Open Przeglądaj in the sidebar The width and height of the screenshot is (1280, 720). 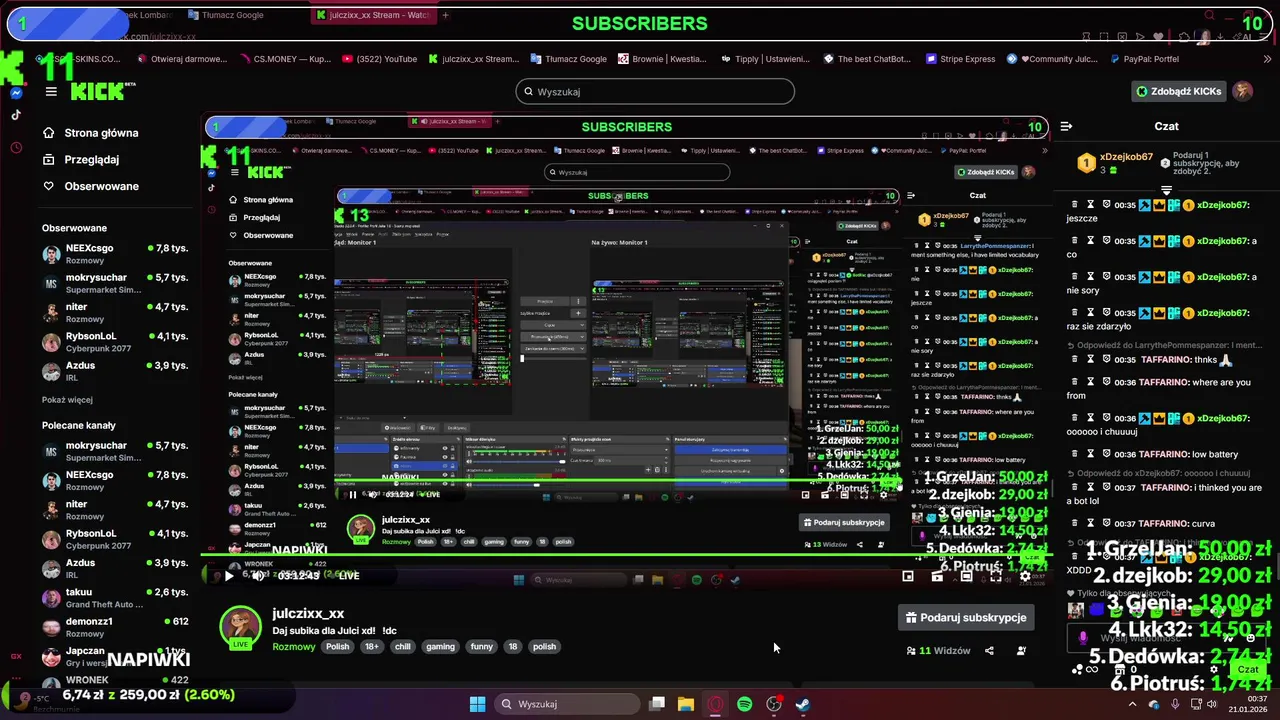[x=80, y=159]
